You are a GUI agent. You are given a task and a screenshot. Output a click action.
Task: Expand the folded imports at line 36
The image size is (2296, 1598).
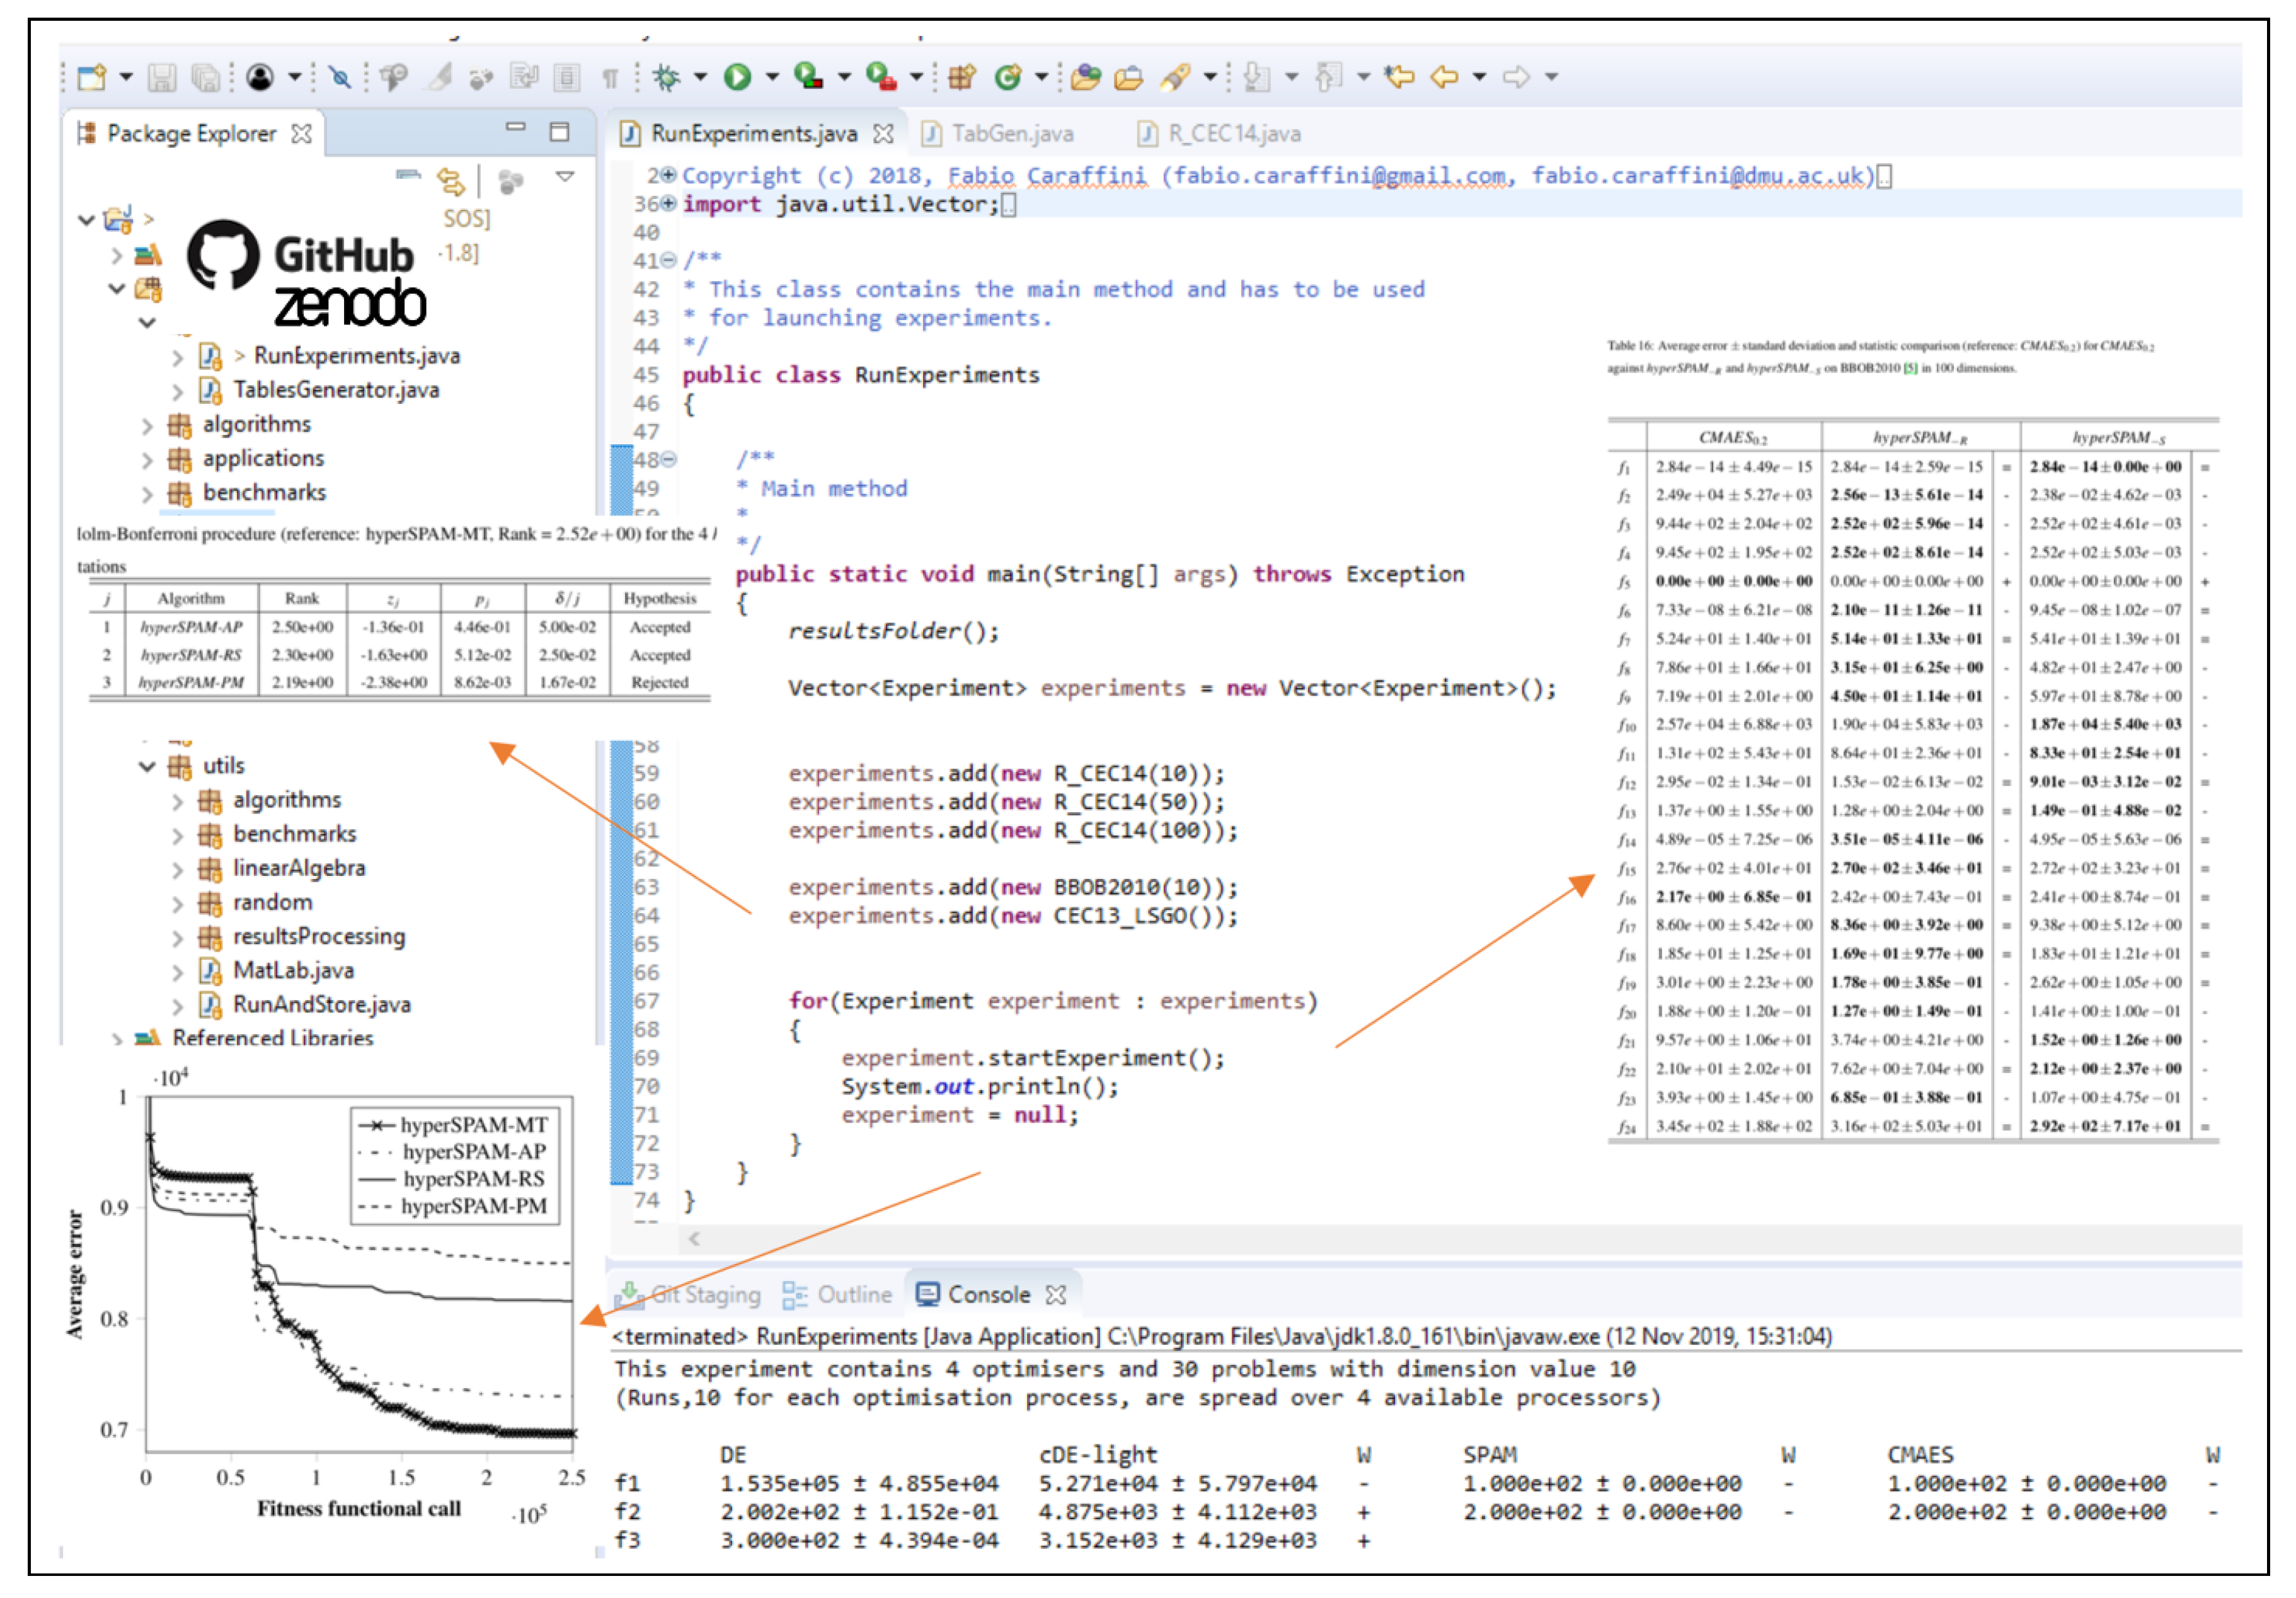click(668, 204)
